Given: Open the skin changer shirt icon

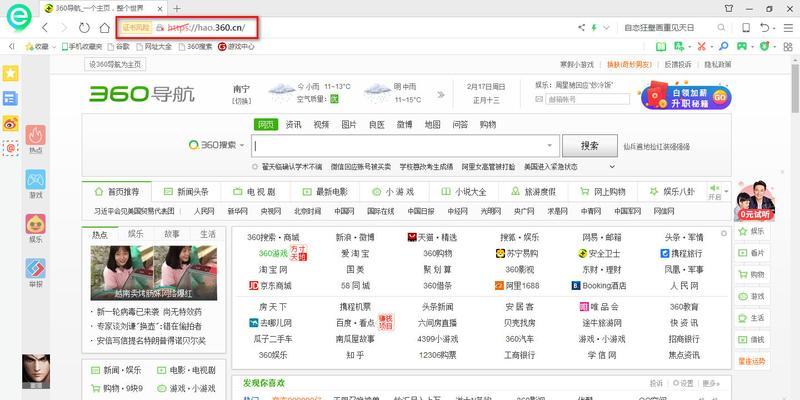Looking at the screenshot, I should tap(729, 9).
